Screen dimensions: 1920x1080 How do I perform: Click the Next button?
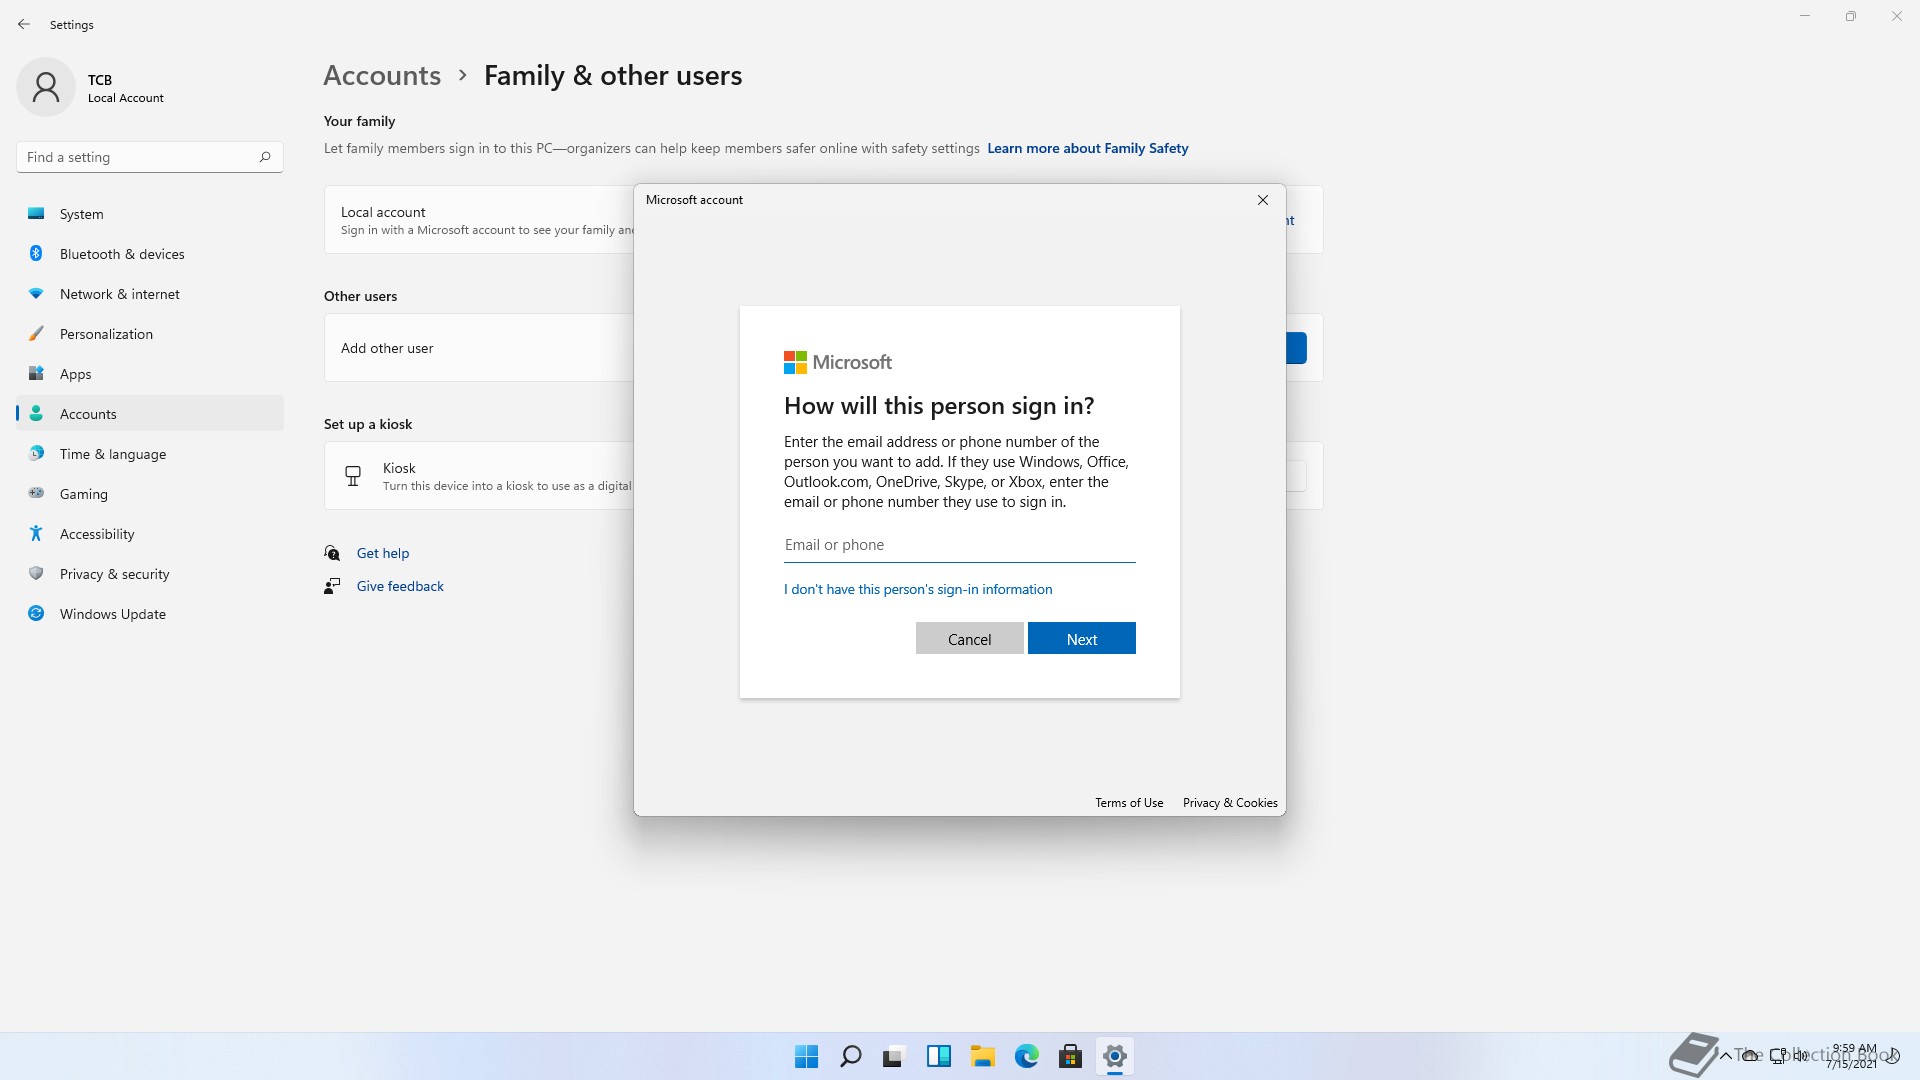coord(1081,639)
